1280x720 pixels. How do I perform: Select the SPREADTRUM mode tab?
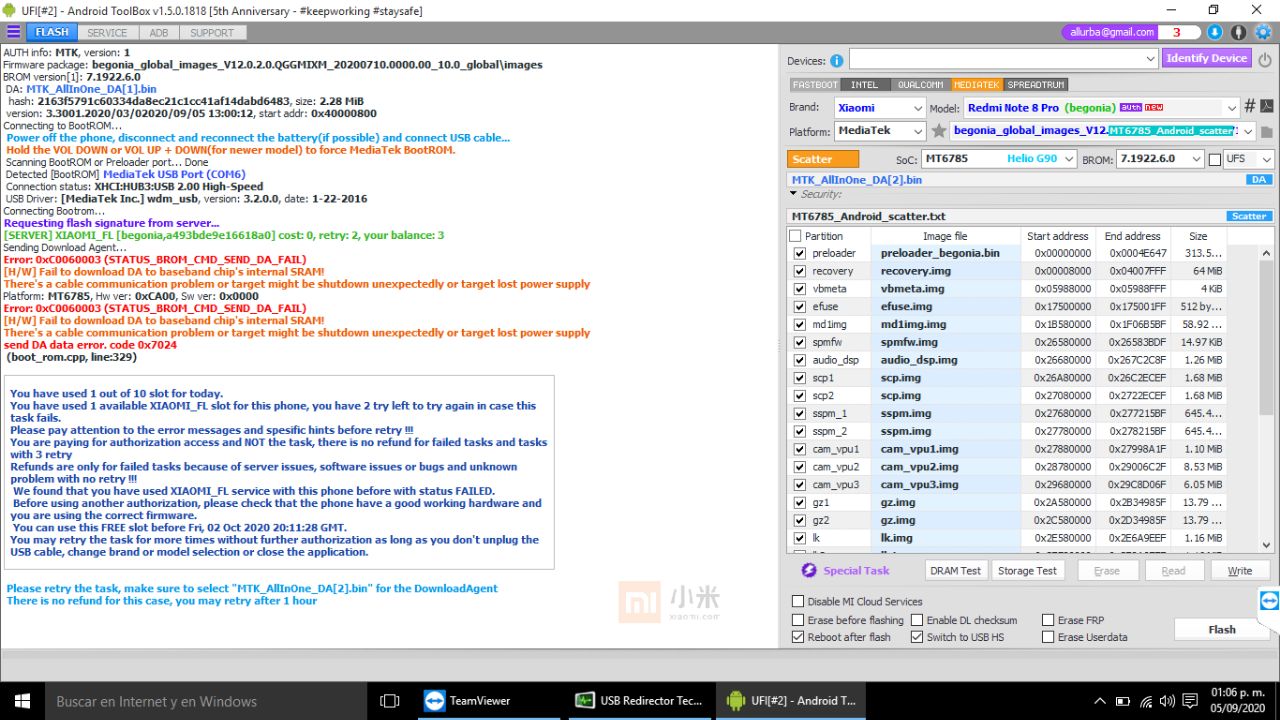tap(1036, 85)
